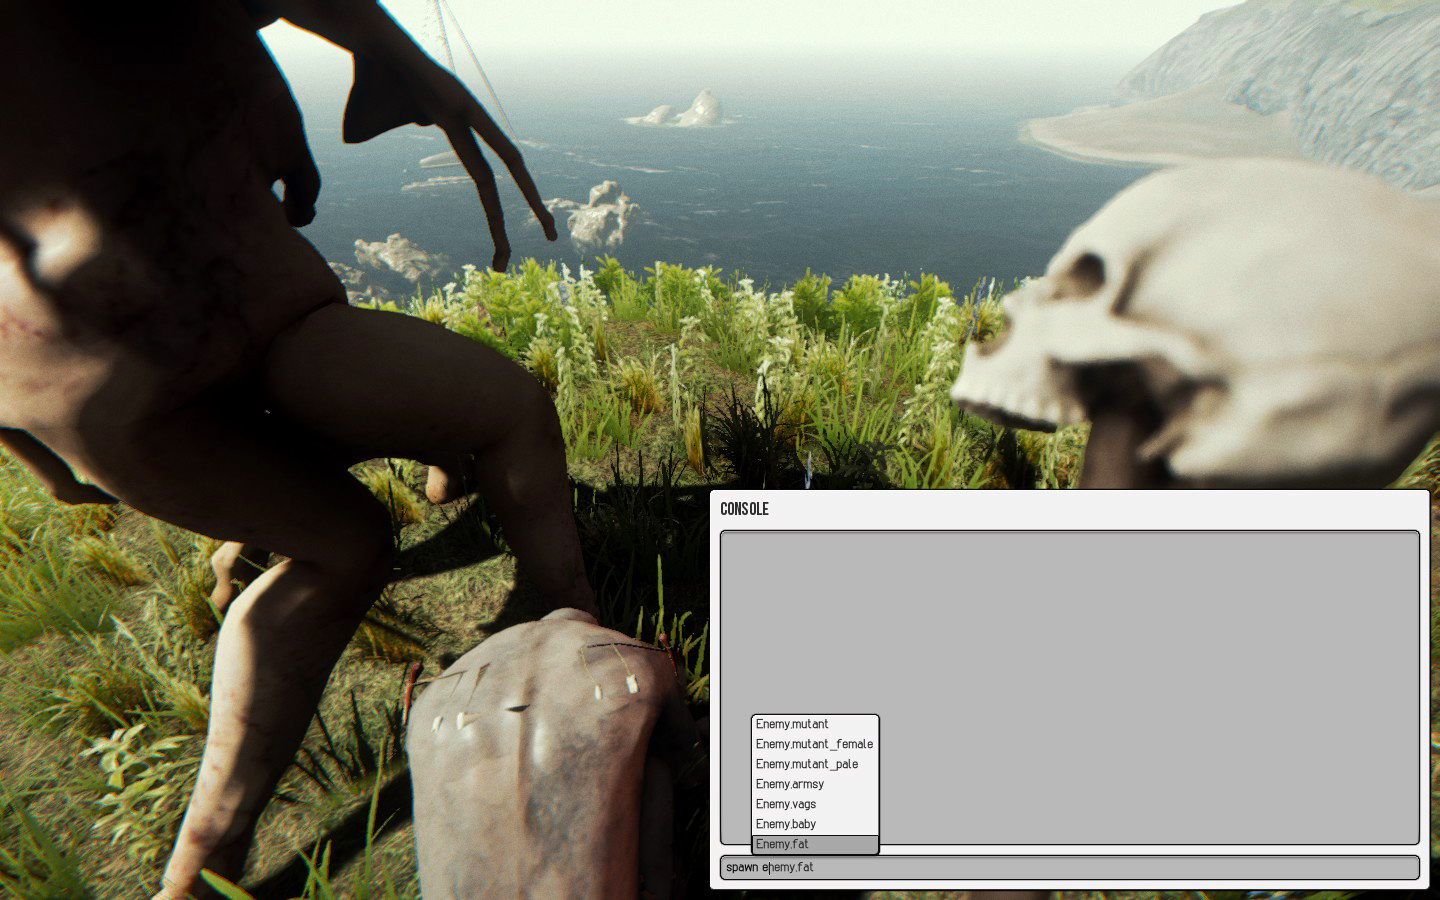
Task: Click the large rock island in the ocean
Action: coord(690,110)
